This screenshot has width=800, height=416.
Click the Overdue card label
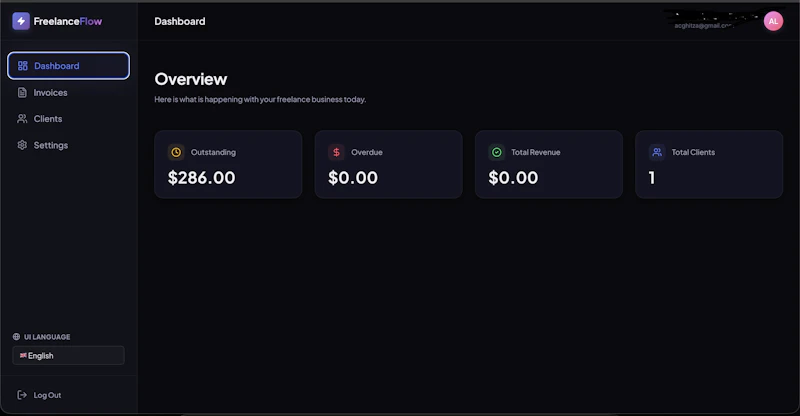pos(367,152)
